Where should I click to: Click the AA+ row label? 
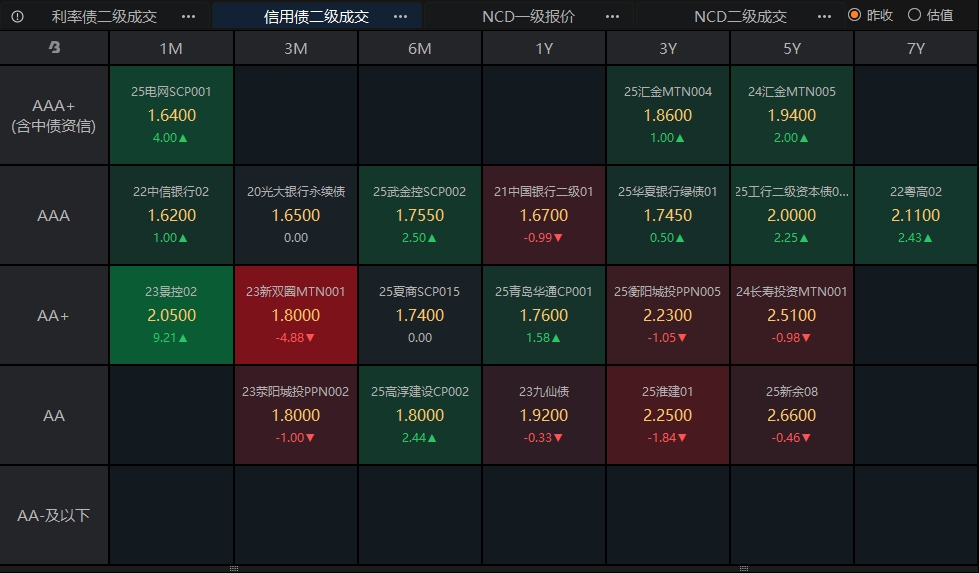[x=54, y=315]
